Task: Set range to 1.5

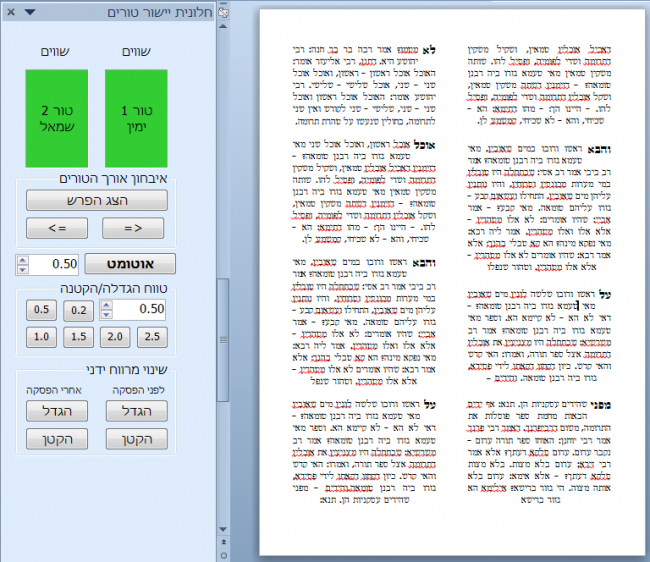Action: tap(78, 337)
